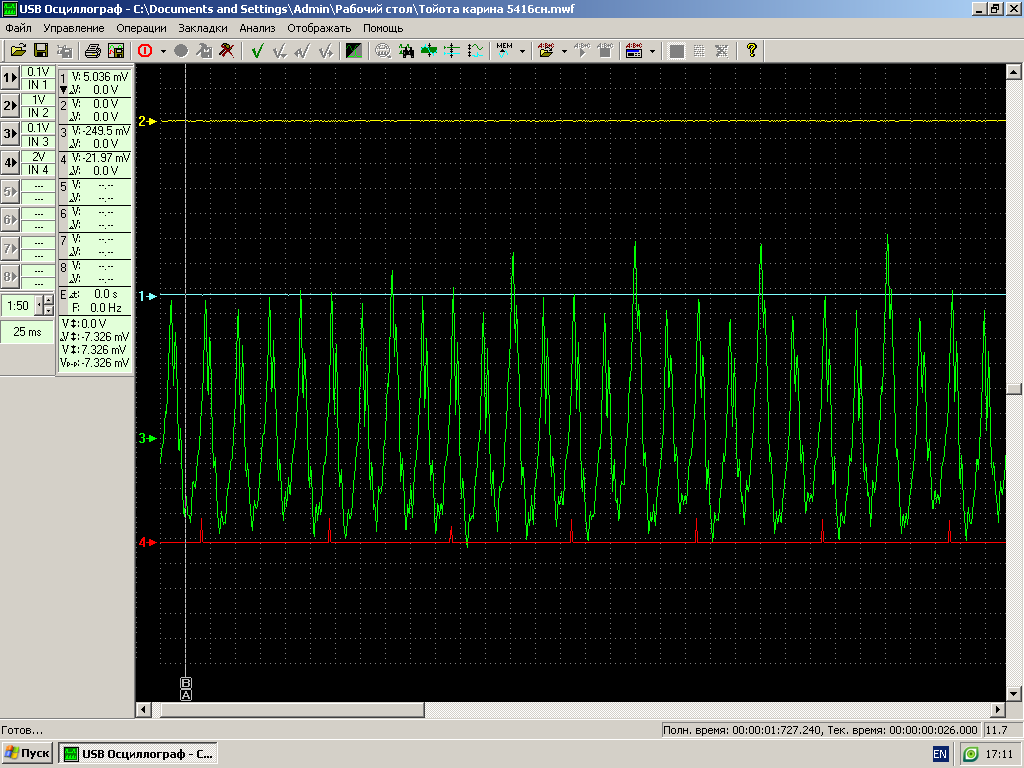Open the dropdown next to MEM icon
The image size is (1024, 768).
point(522,50)
